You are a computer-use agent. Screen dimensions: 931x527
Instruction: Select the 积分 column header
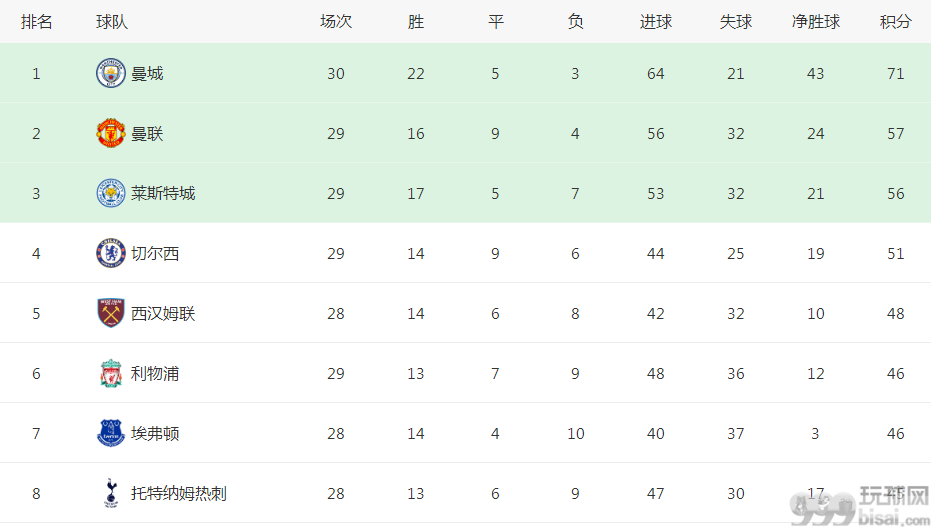click(895, 22)
